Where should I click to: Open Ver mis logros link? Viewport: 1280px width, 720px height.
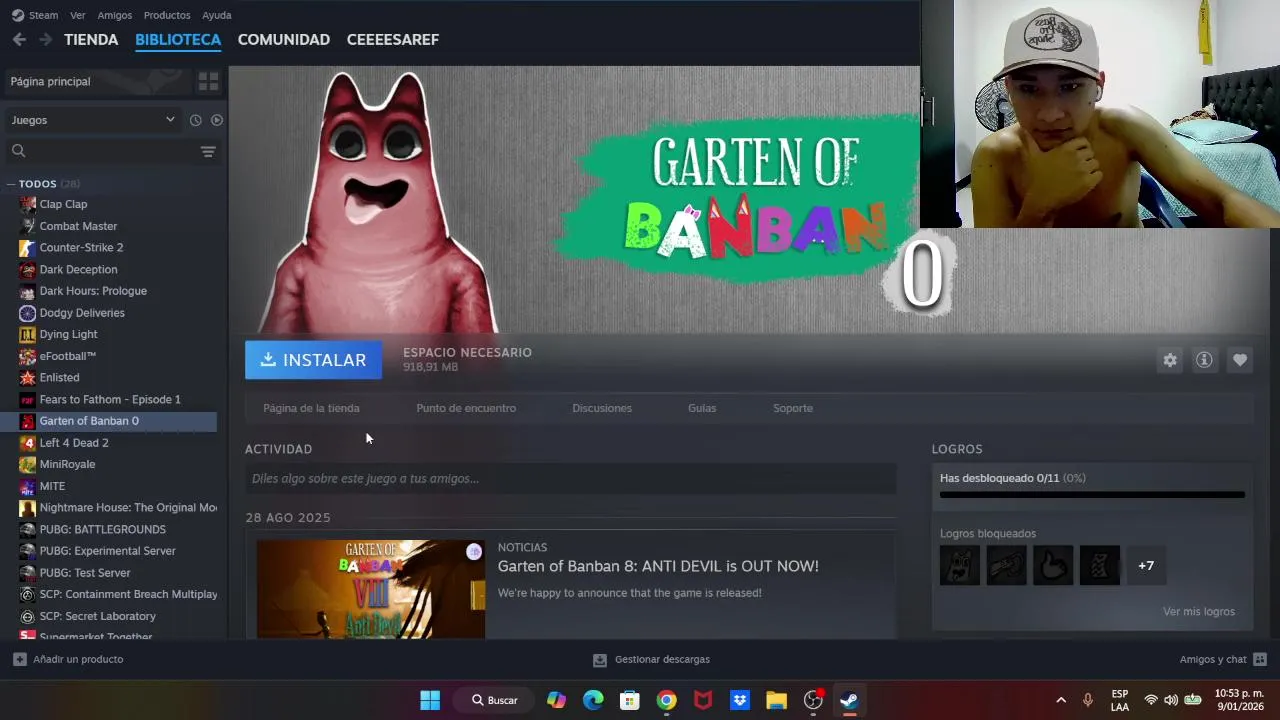[1199, 611]
